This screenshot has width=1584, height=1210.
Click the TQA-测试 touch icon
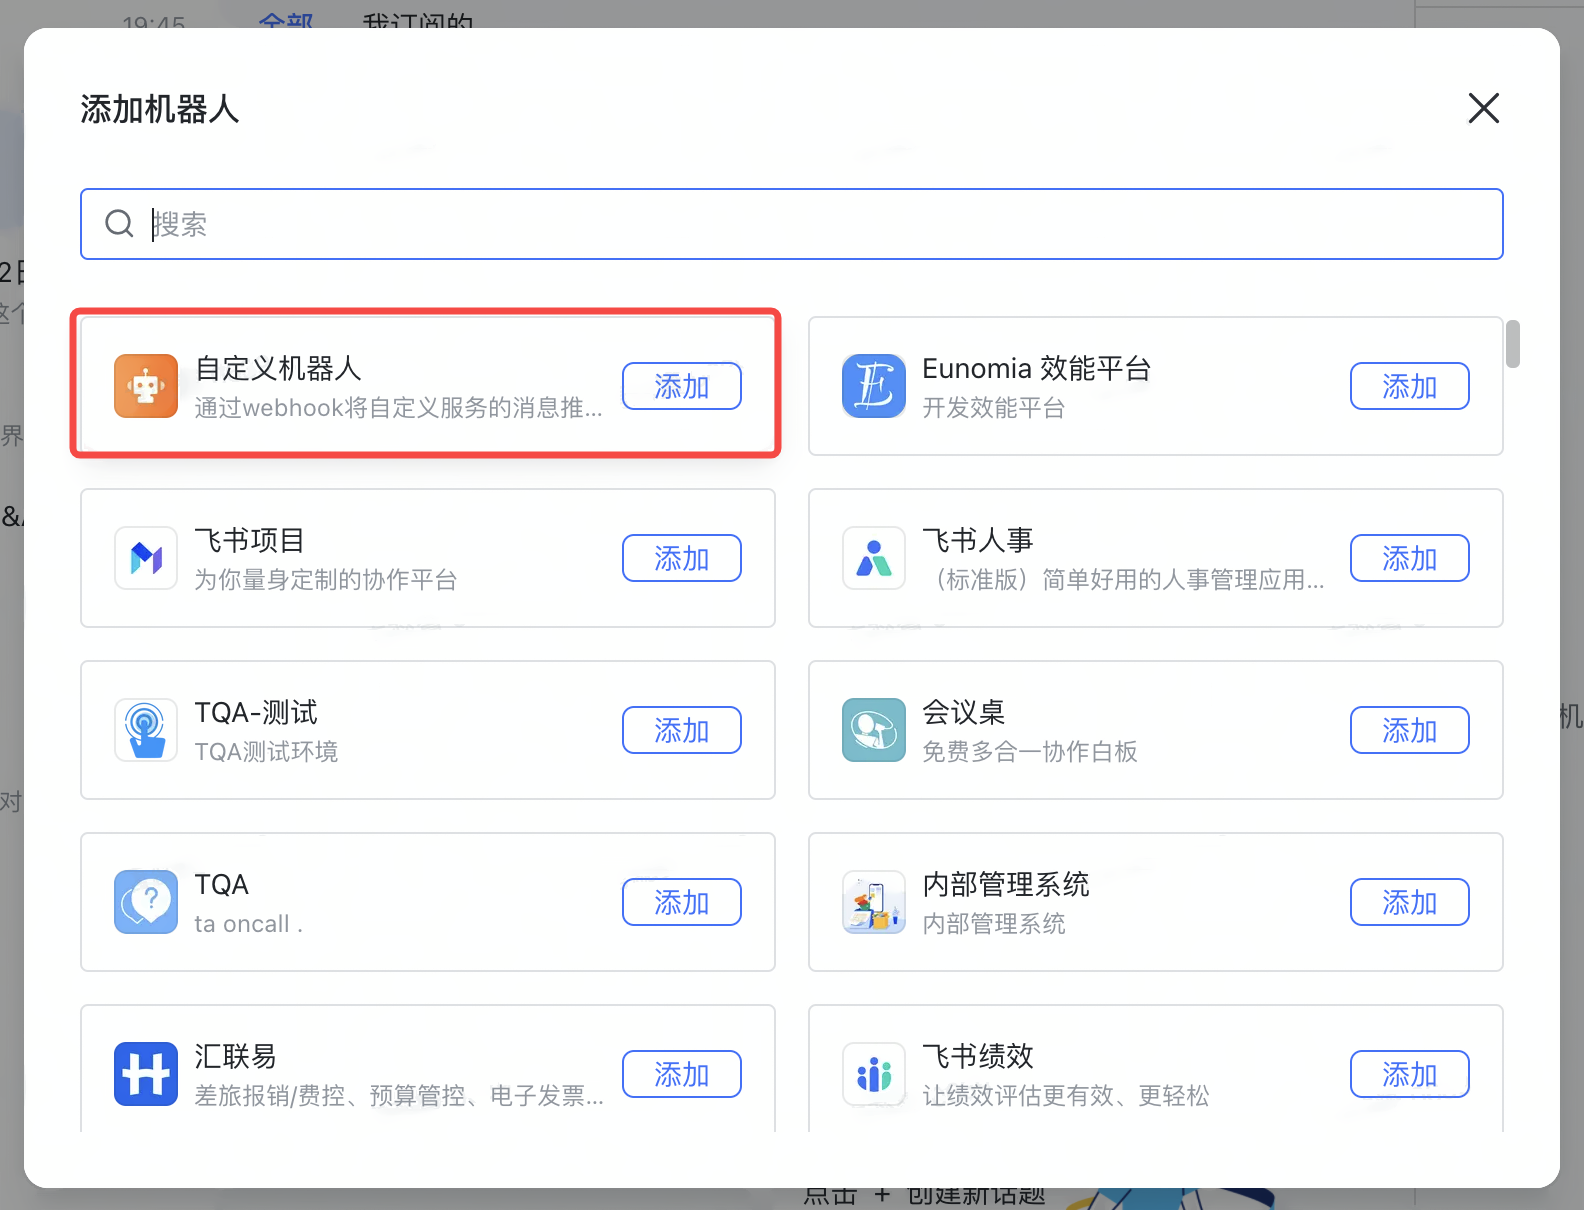click(146, 730)
